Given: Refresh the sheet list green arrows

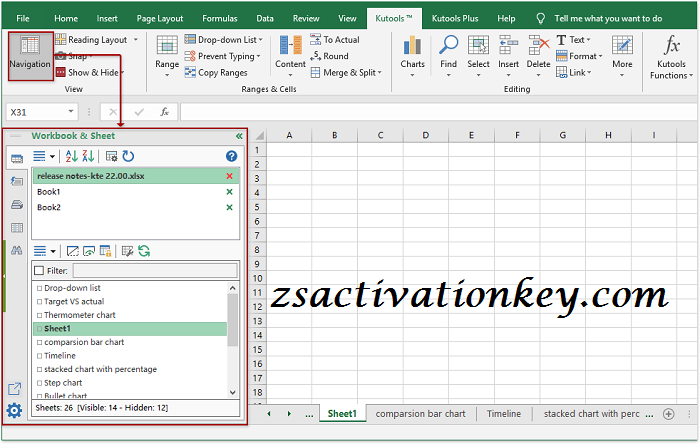Looking at the screenshot, I should click(144, 251).
